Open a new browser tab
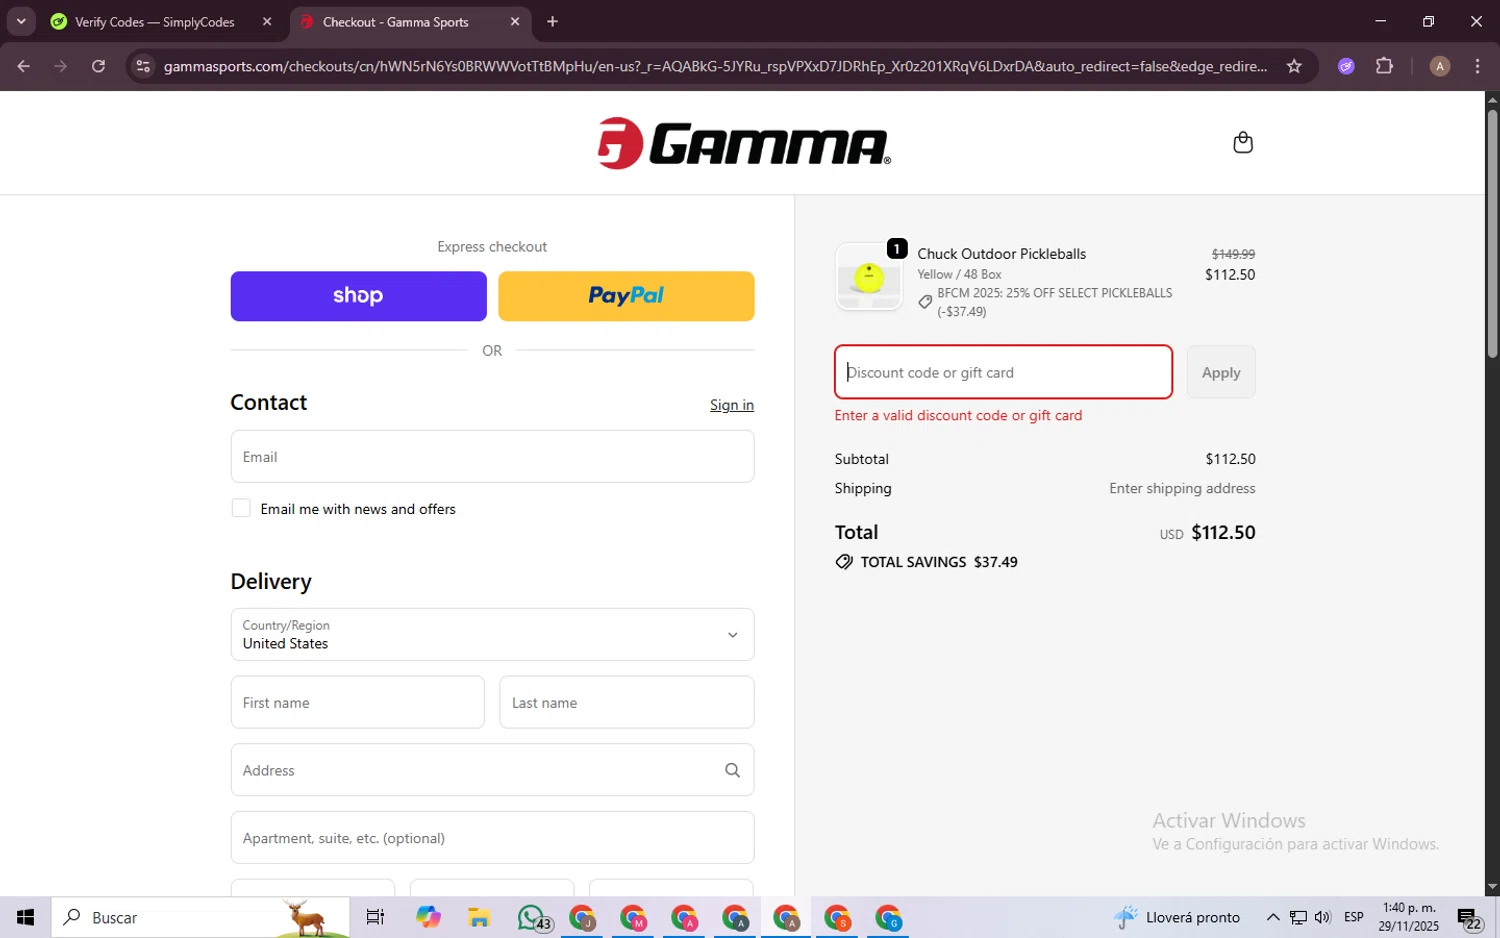The width and height of the screenshot is (1500, 938). (x=552, y=21)
